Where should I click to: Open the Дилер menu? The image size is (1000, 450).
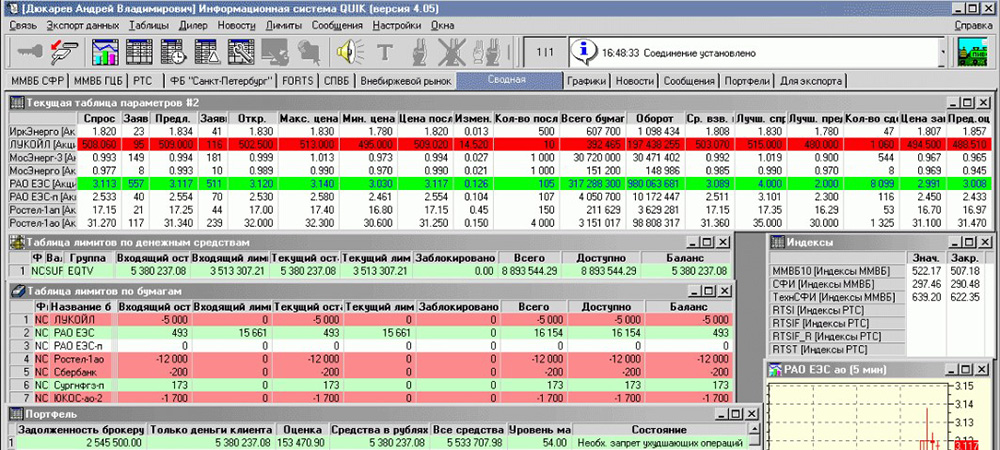click(x=193, y=25)
